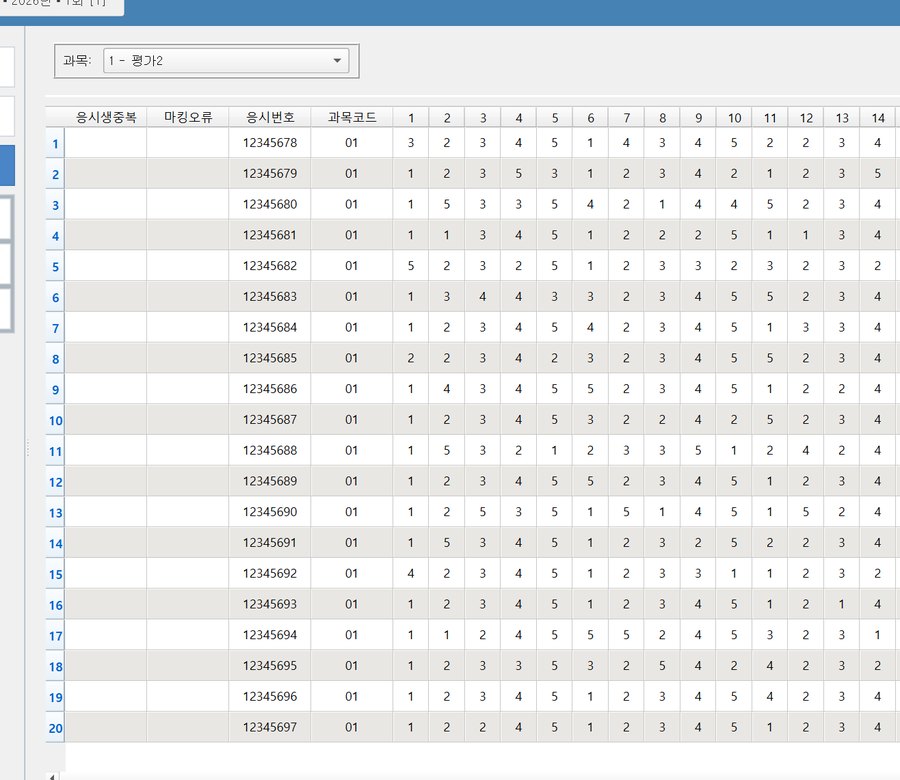Click exam number cell 12345681
The image size is (900, 780).
[270, 235]
